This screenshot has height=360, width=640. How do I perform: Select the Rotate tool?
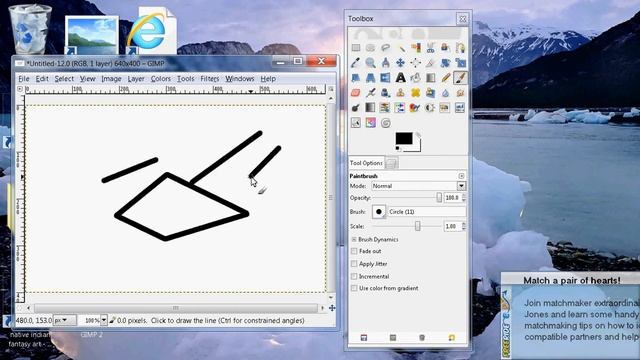tap(445, 62)
